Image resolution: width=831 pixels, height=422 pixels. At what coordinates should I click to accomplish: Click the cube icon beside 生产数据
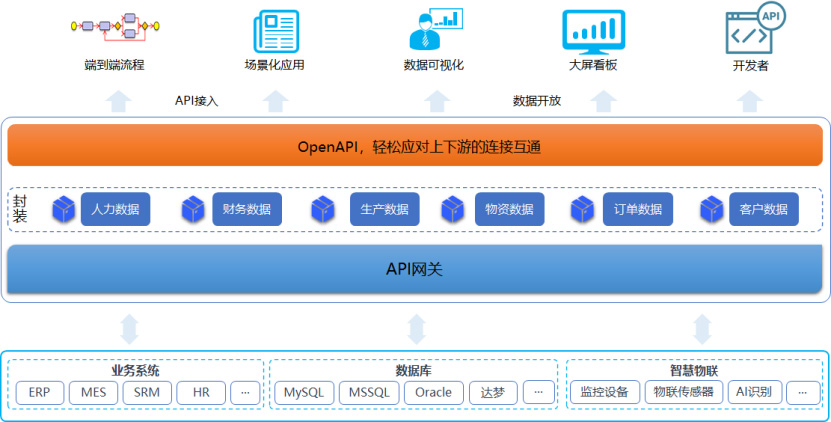(x=323, y=209)
